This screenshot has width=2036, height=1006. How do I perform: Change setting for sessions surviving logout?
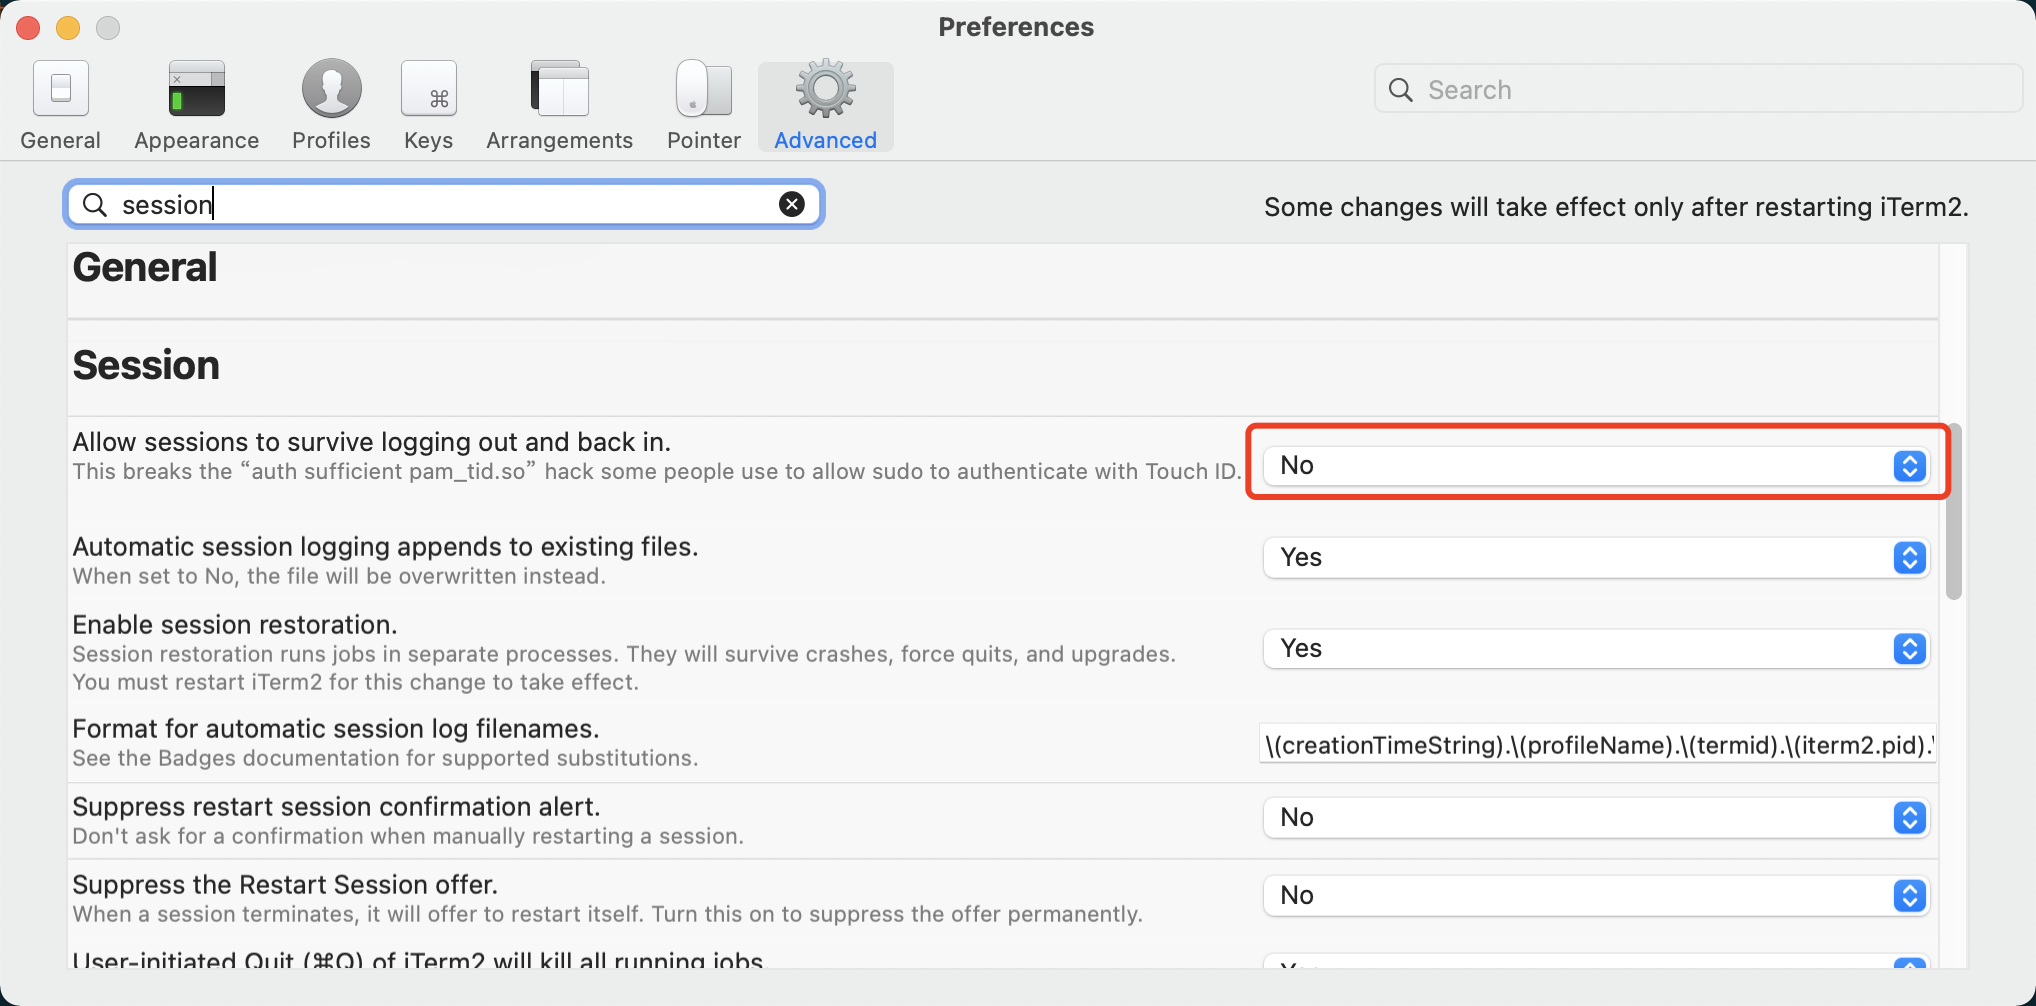pyautogui.click(x=1594, y=465)
